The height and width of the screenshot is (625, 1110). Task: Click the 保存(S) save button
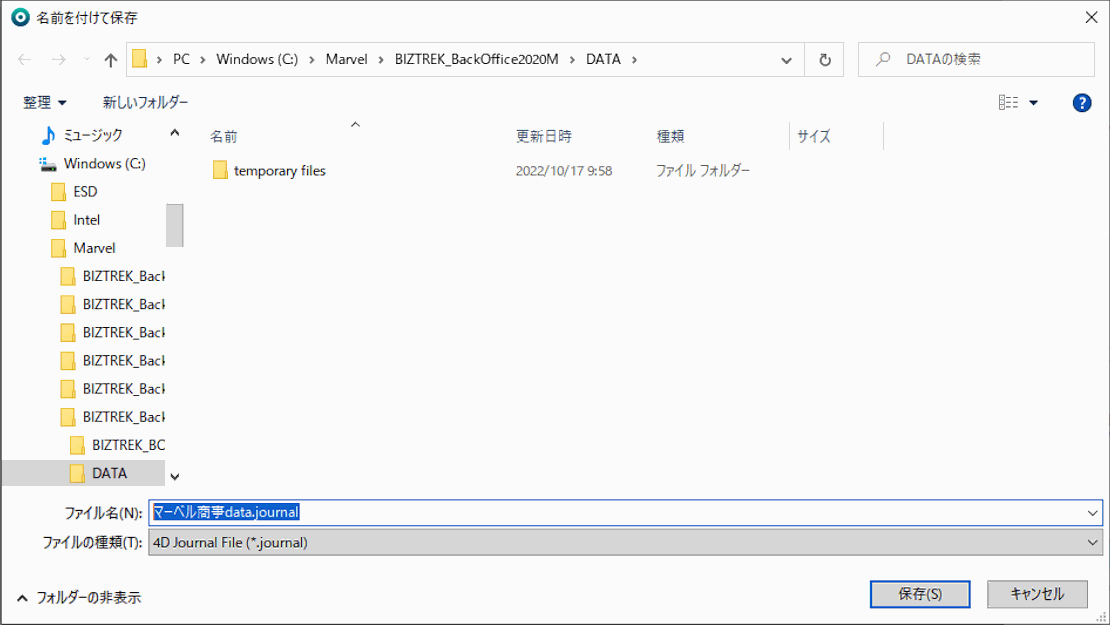(919, 594)
